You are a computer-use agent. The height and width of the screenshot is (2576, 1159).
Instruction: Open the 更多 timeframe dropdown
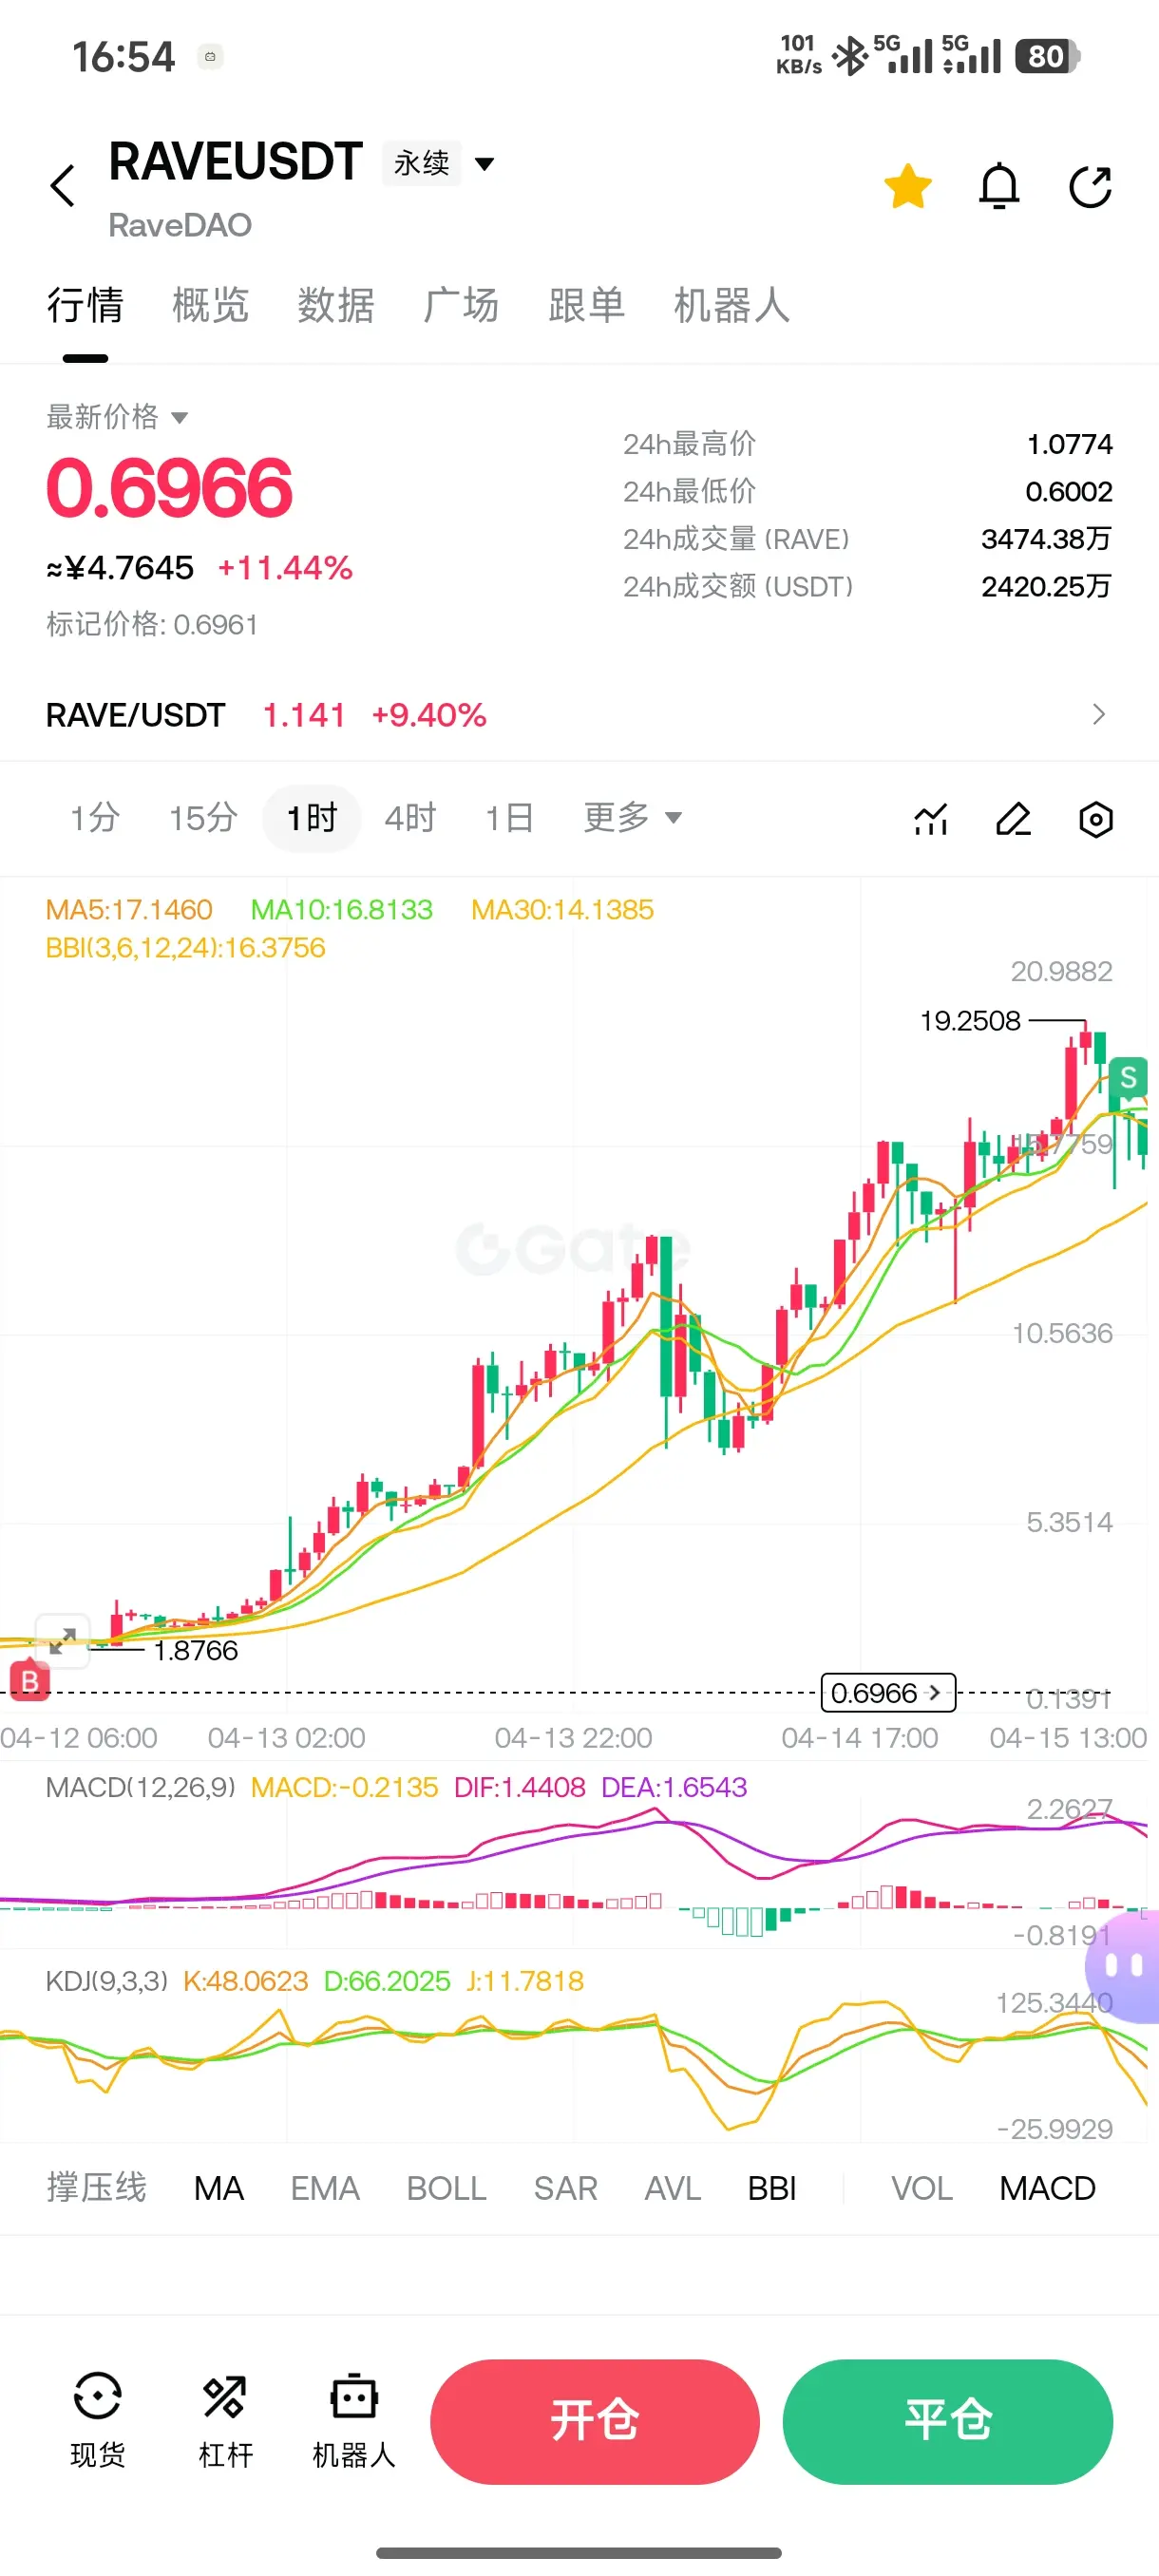[x=632, y=817]
